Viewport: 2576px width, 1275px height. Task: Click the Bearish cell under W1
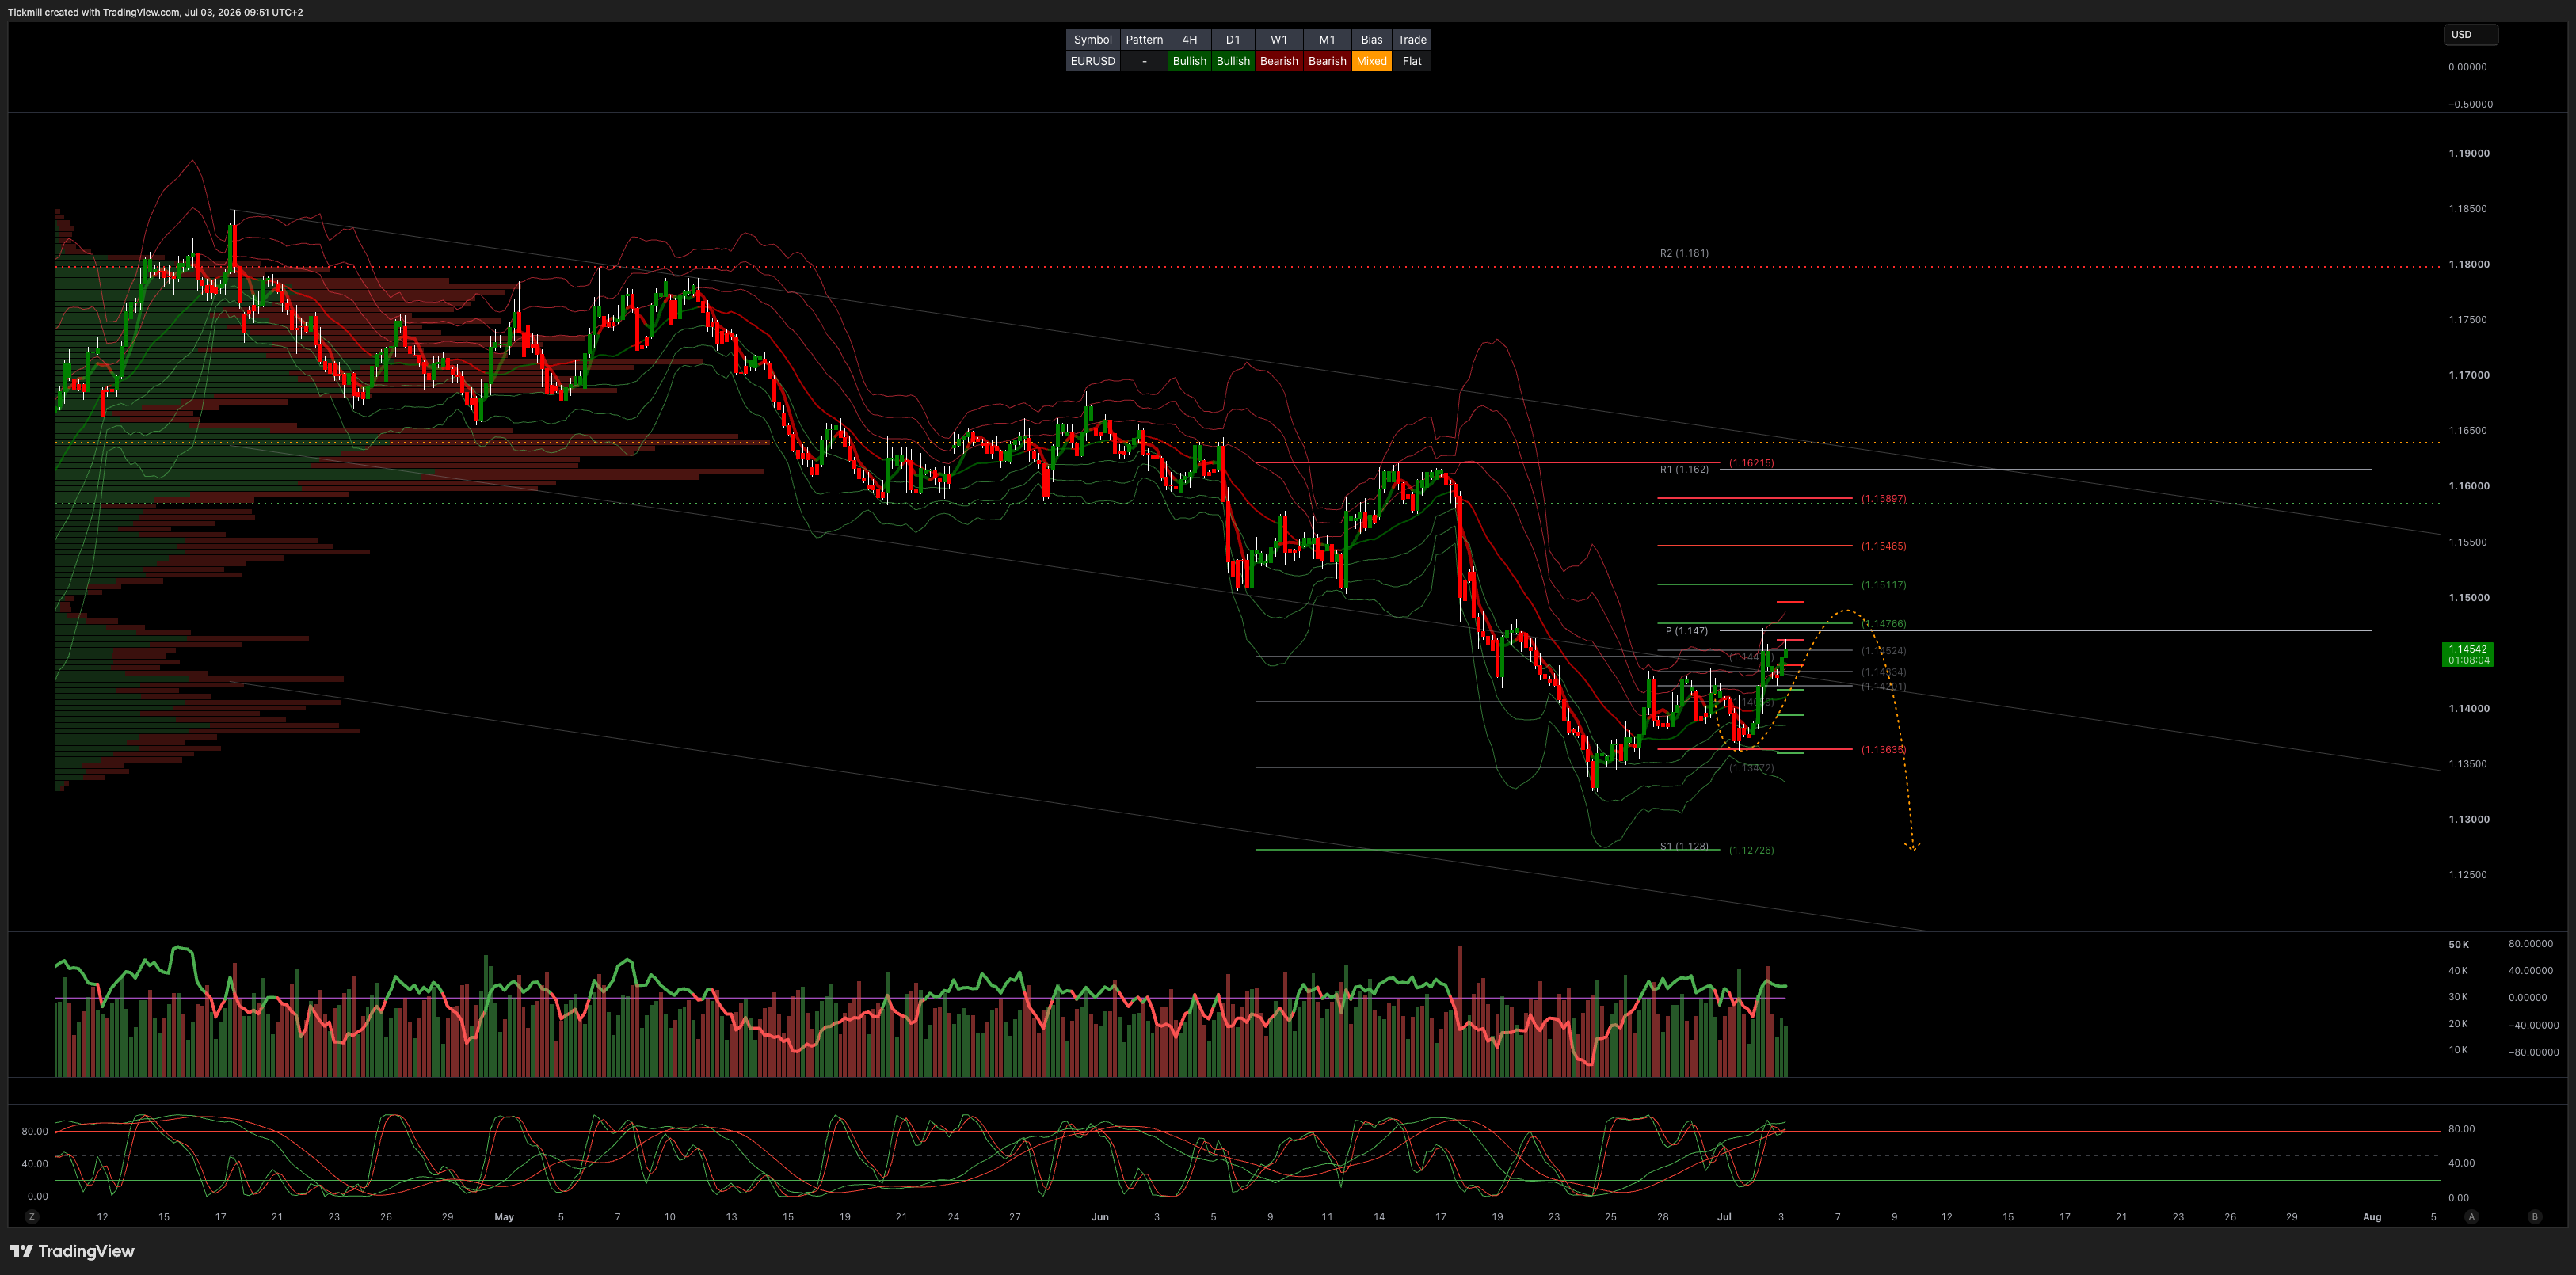1279,61
